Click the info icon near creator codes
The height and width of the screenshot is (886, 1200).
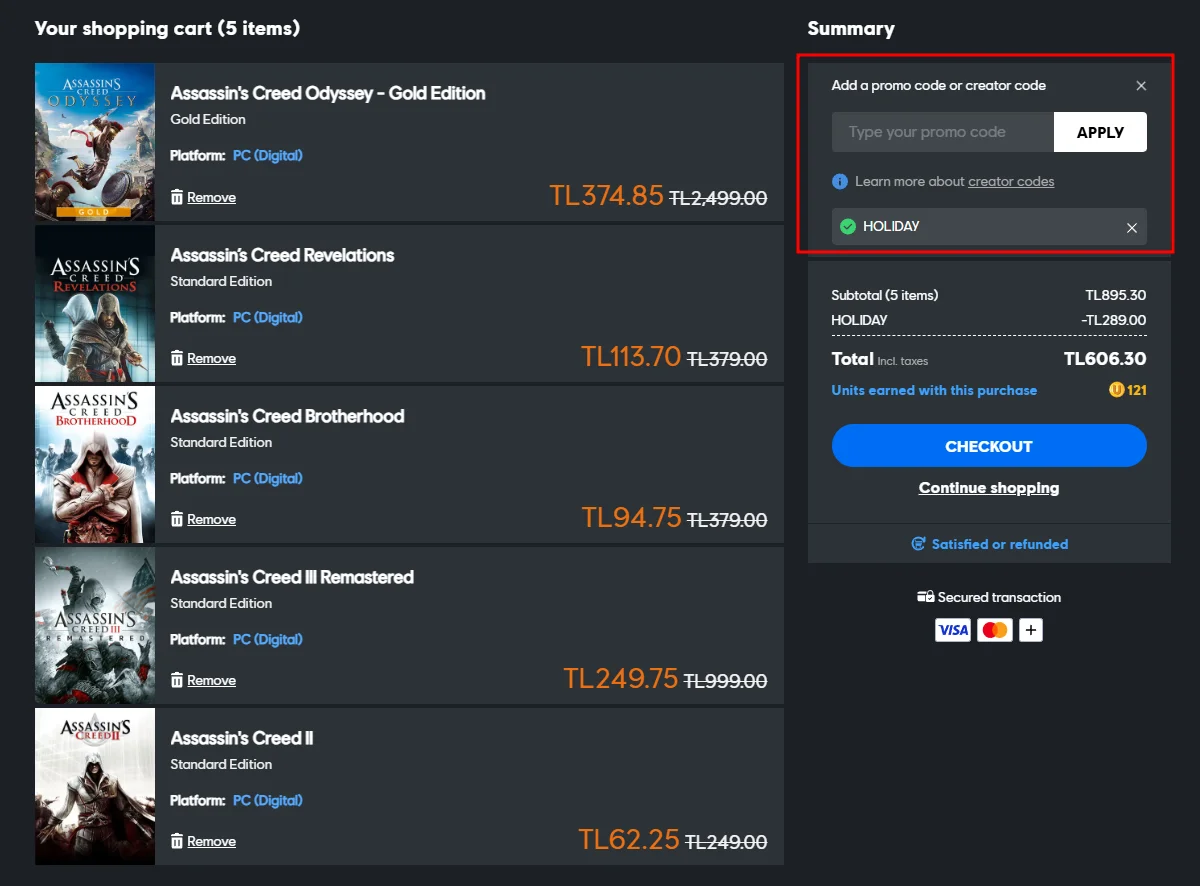point(840,182)
